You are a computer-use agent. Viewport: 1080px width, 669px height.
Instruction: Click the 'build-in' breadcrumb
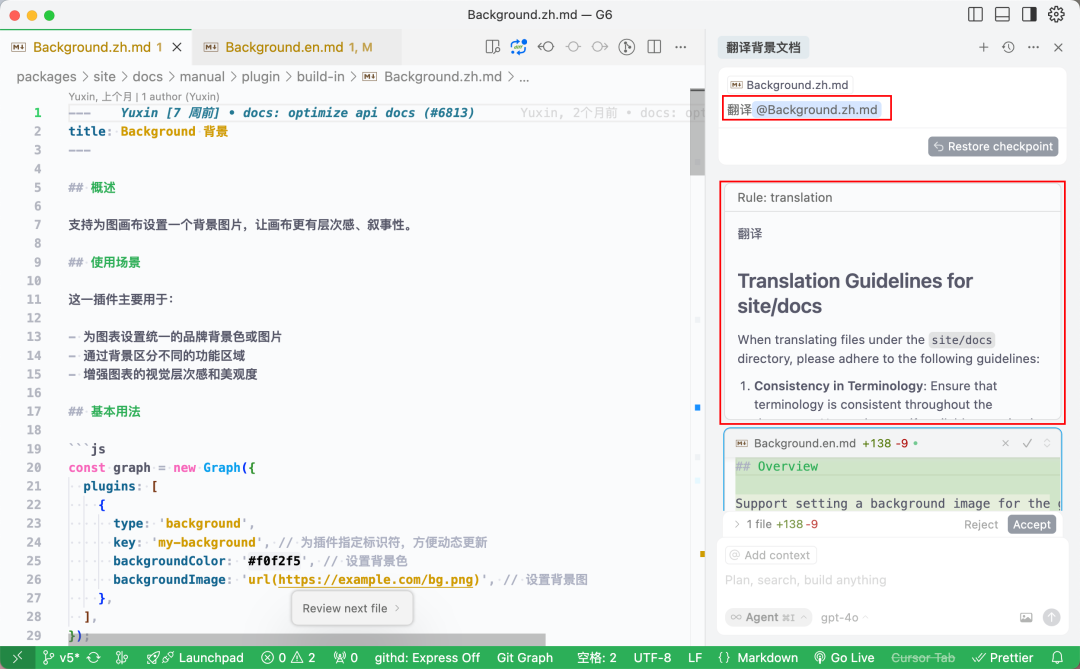coord(320,76)
